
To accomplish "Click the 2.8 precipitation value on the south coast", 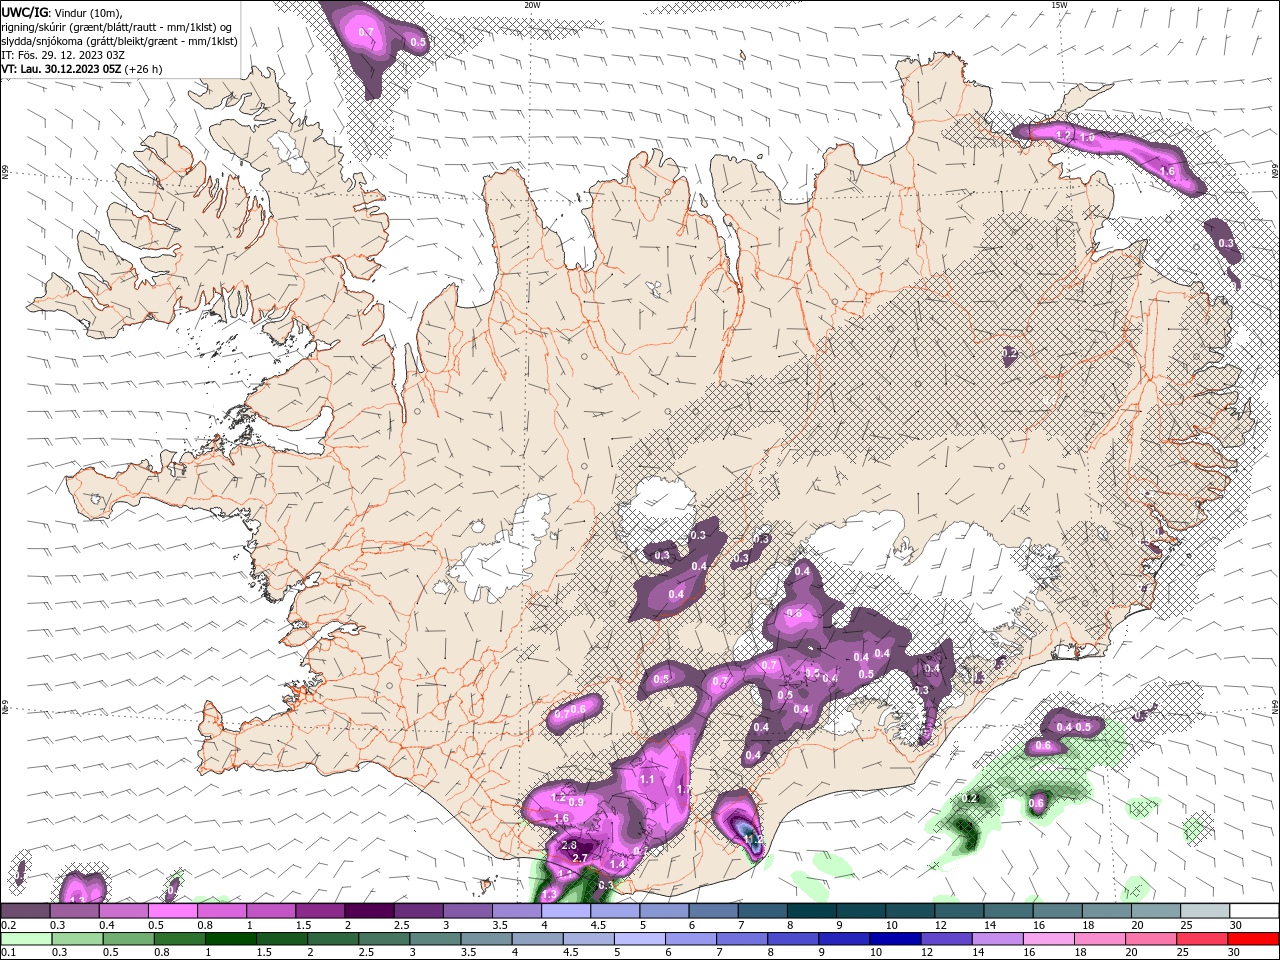I will [x=569, y=846].
